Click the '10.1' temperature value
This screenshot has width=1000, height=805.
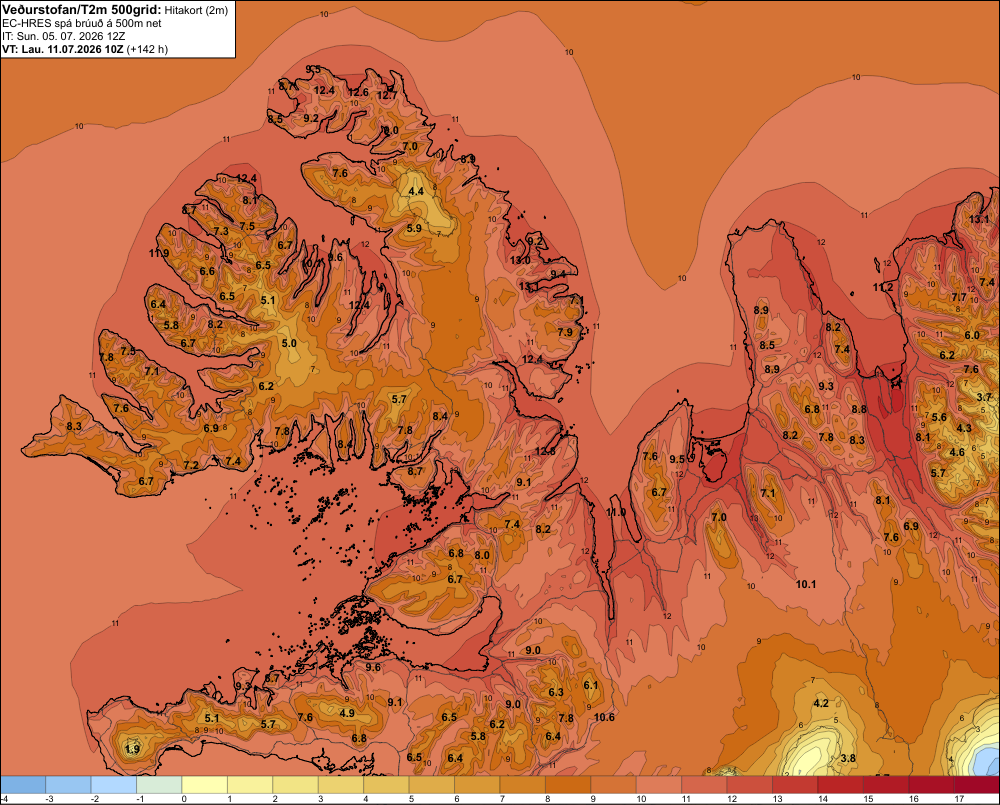tap(806, 584)
